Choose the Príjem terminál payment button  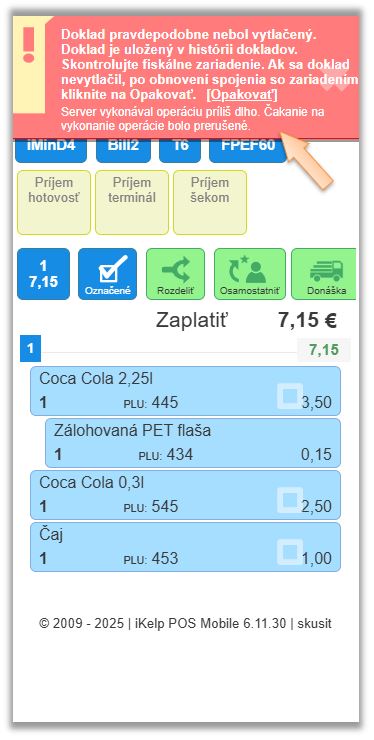coord(132,202)
